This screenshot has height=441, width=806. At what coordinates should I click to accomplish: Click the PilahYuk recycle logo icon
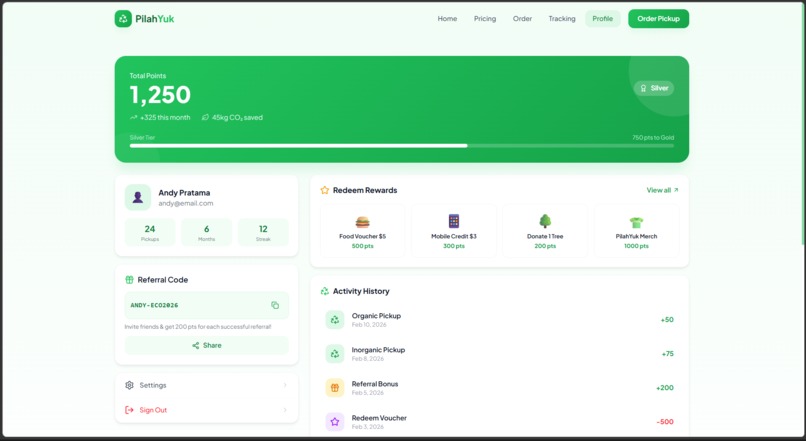[x=123, y=19]
